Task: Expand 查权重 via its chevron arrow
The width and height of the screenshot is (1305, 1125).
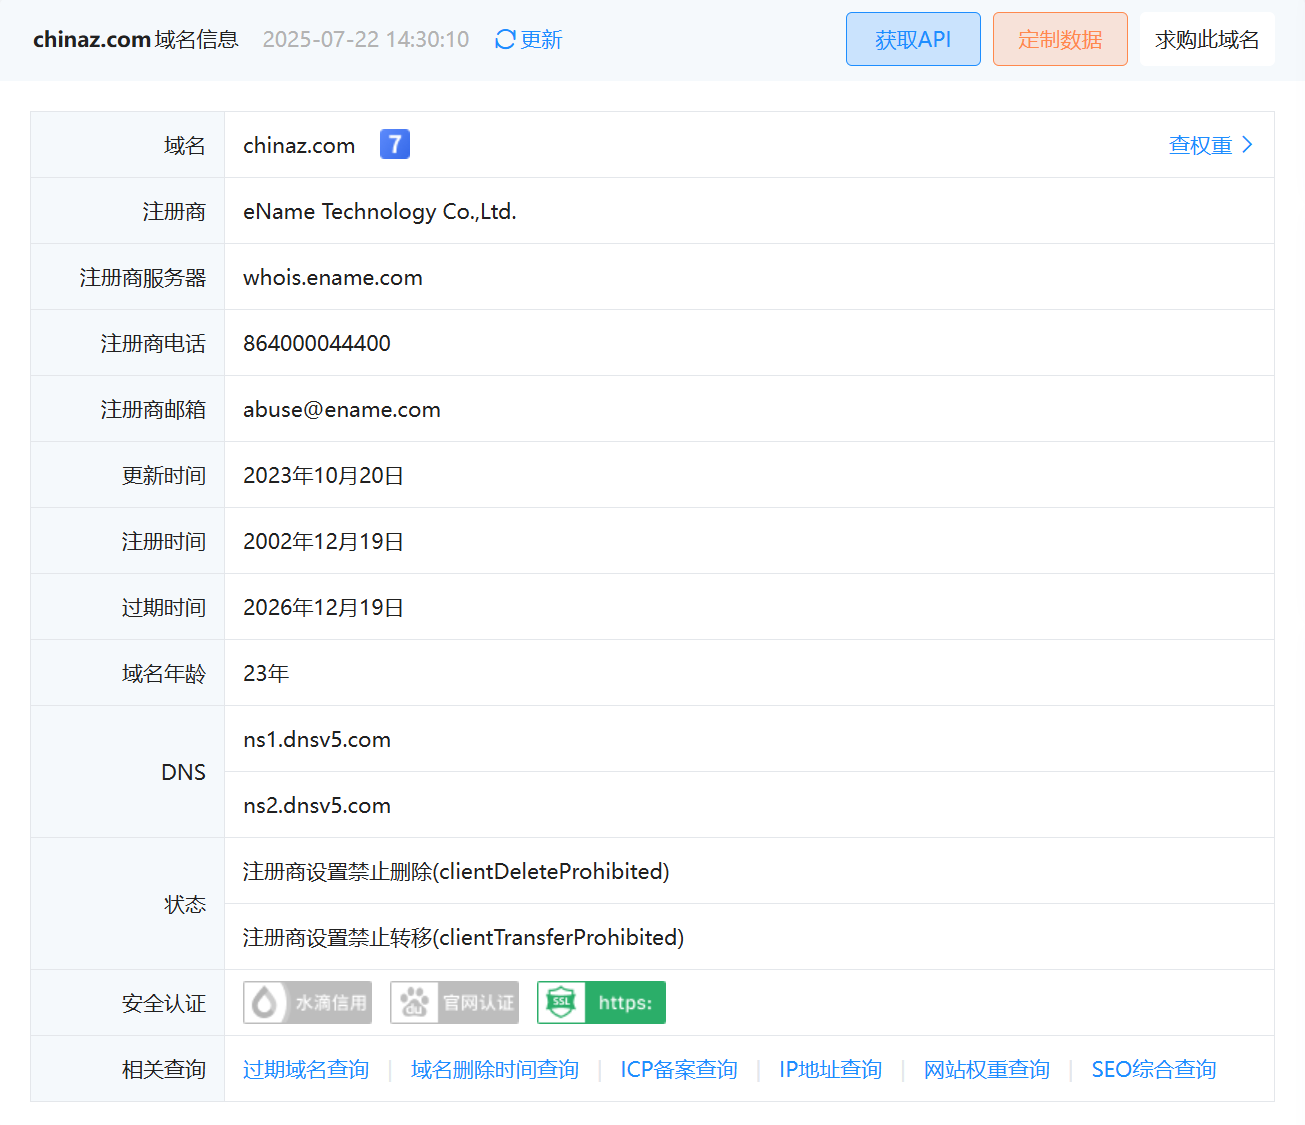Action: pos(1247,144)
